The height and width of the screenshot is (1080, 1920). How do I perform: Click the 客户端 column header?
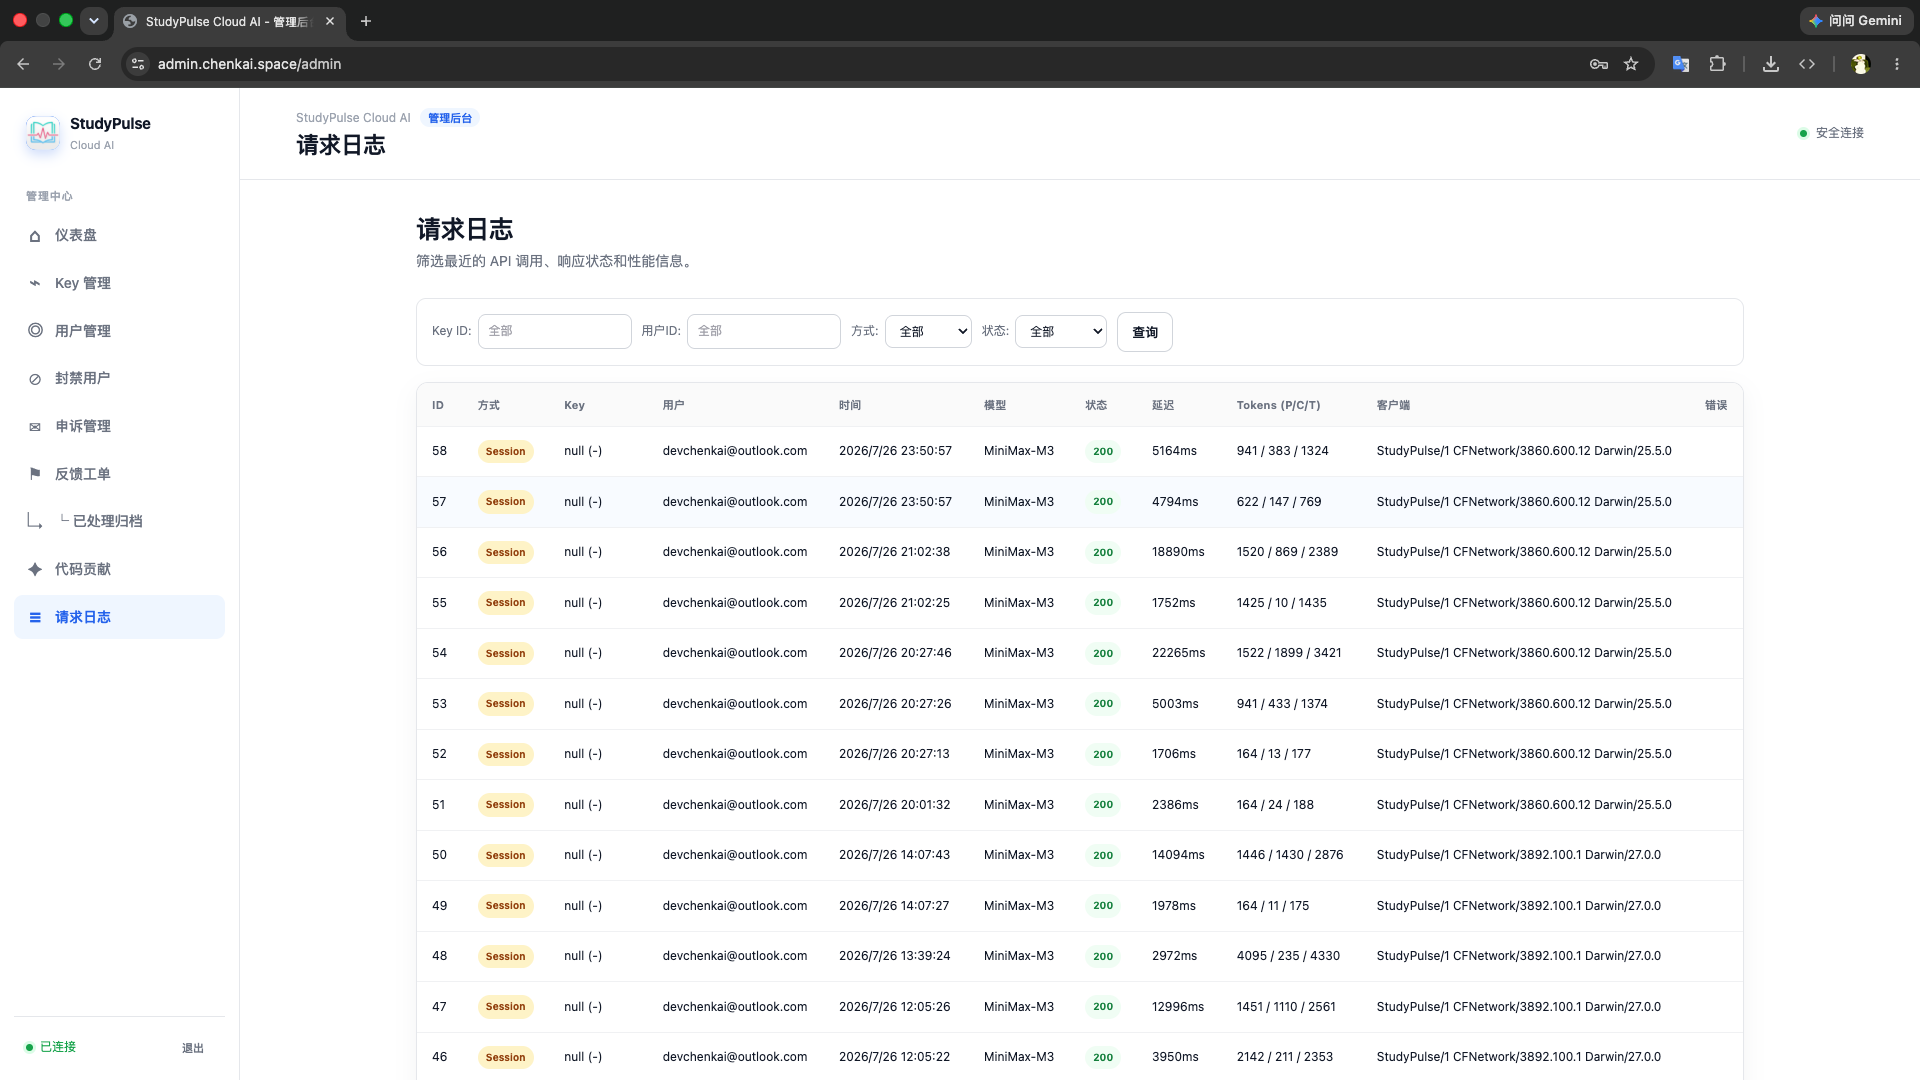point(1392,406)
